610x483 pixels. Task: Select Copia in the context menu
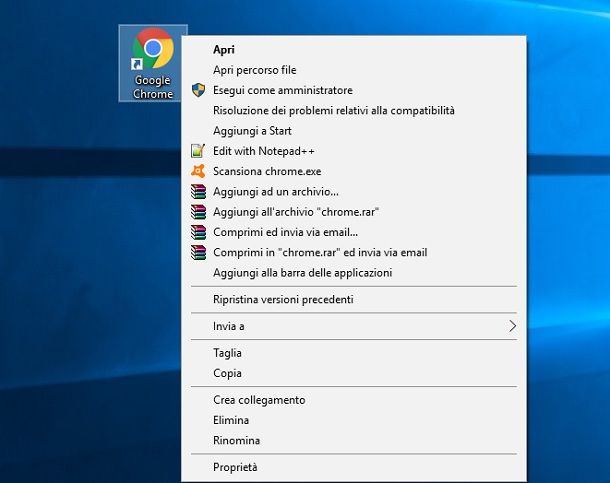pyautogui.click(x=354, y=373)
